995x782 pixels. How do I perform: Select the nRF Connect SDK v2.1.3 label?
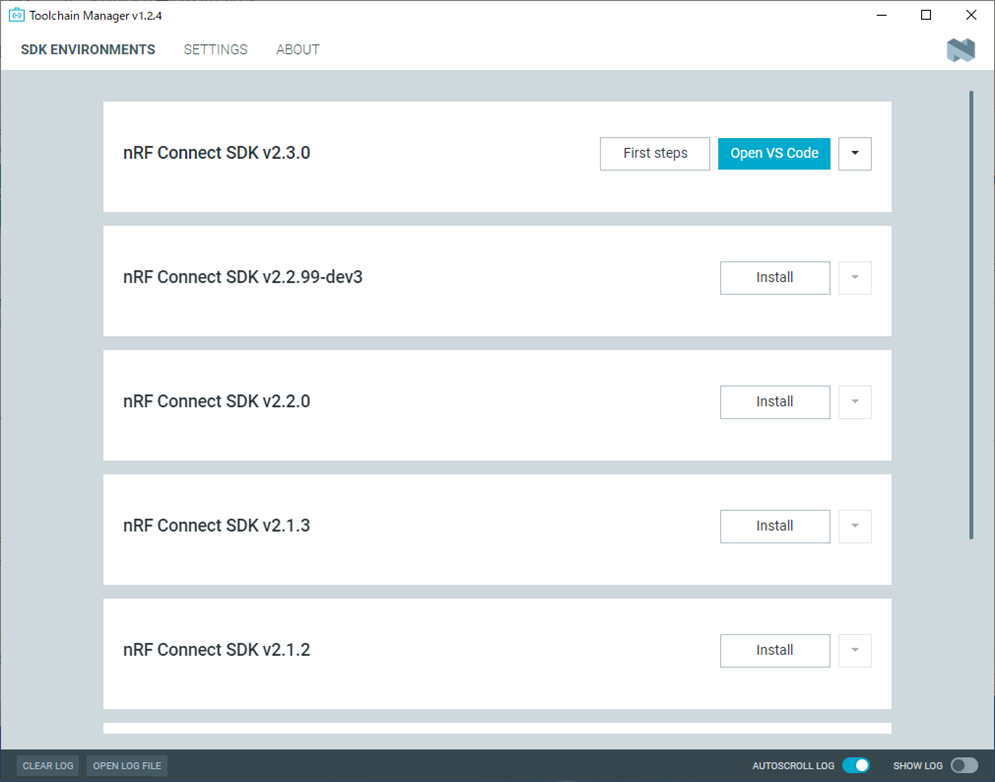coord(216,526)
